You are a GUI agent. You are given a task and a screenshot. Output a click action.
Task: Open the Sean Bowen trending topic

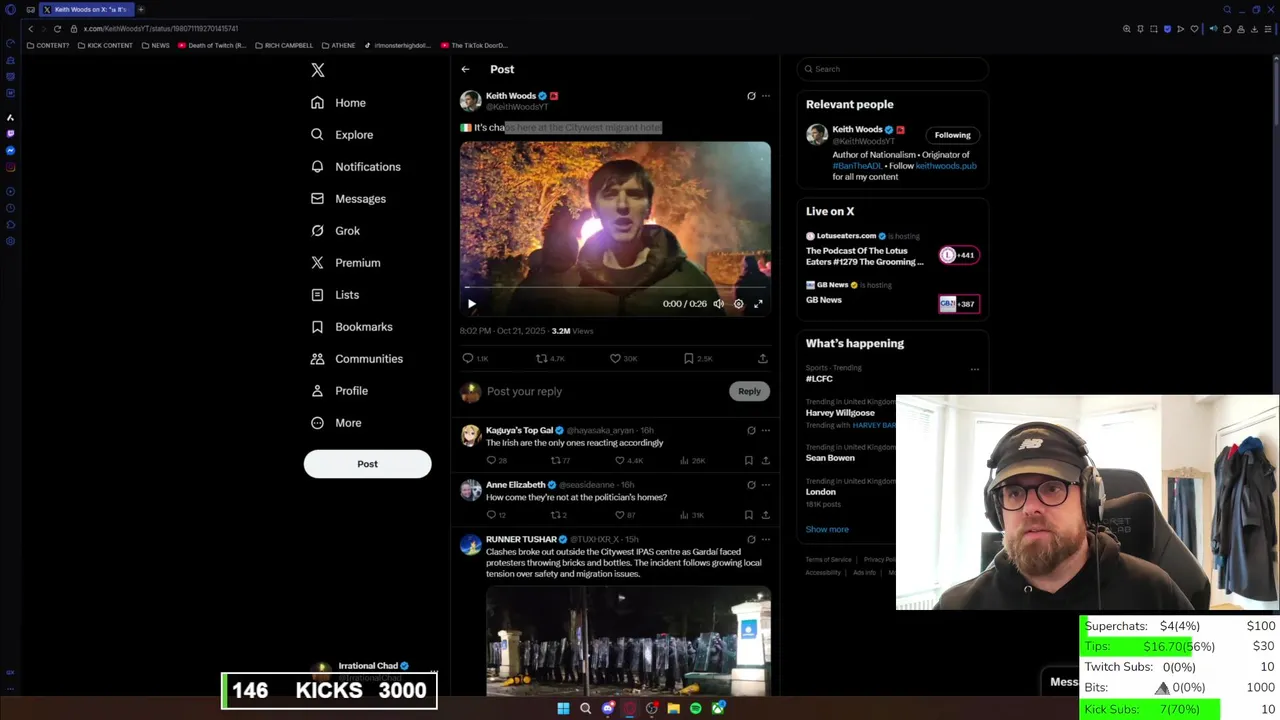830,458
